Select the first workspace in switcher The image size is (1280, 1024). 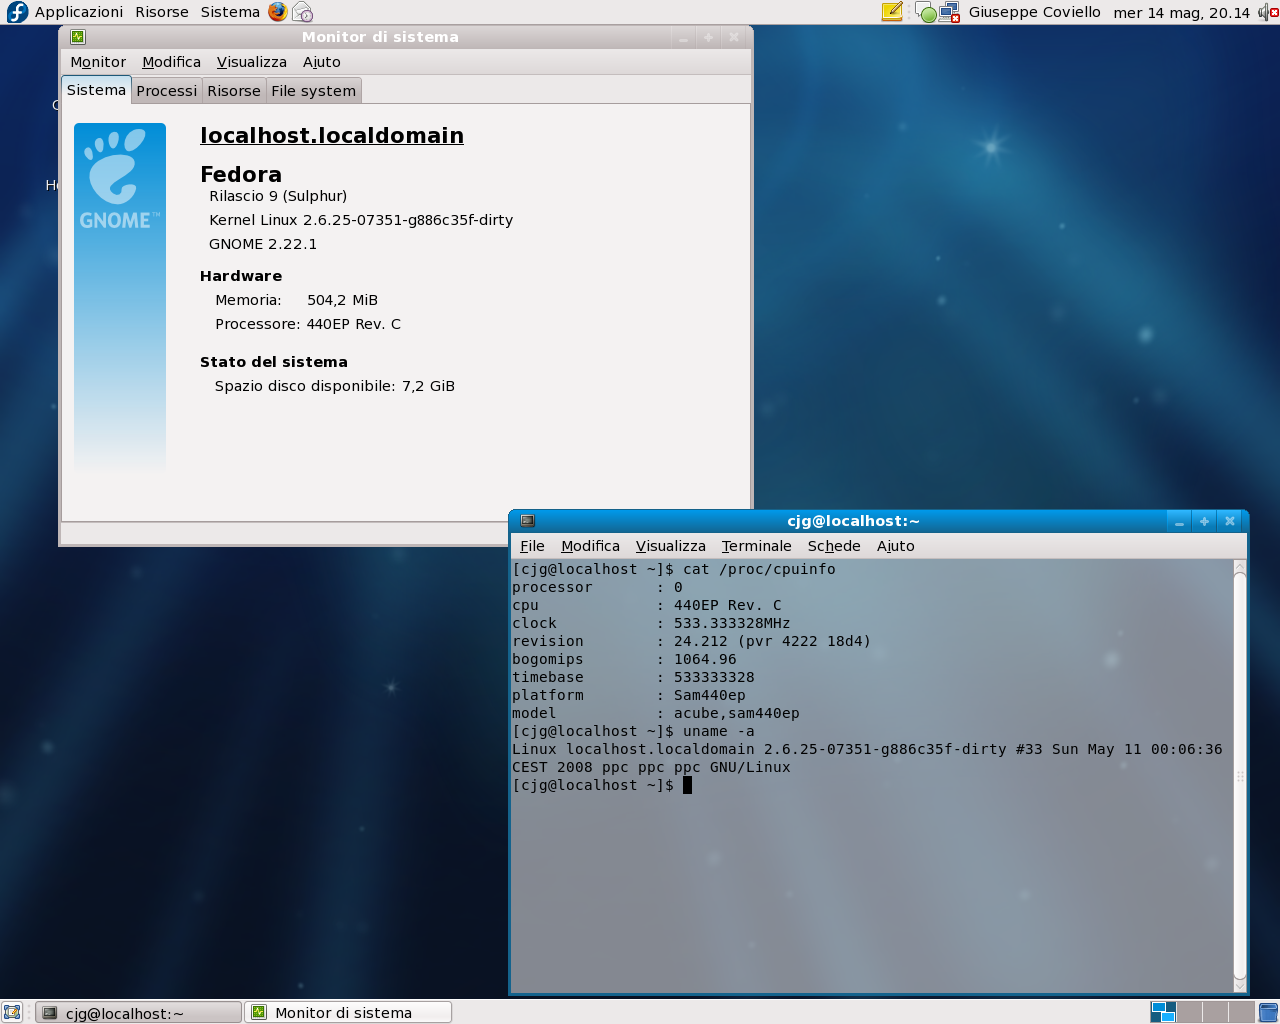click(x=1163, y=1012)
